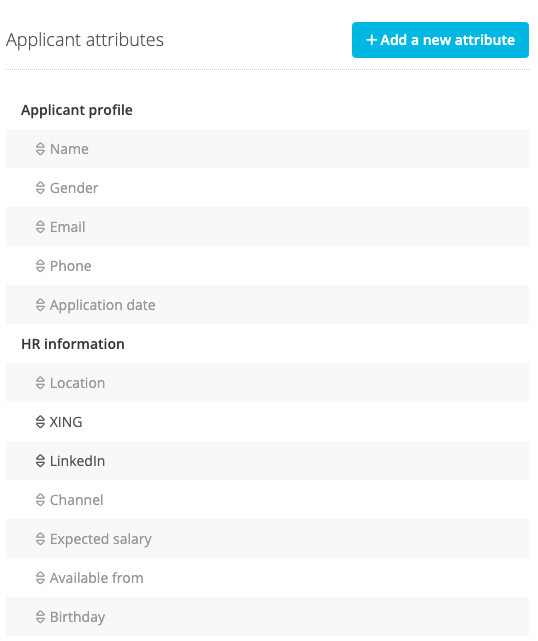Select the drag handle icon for Phone
538x641 pixels.
40,266
